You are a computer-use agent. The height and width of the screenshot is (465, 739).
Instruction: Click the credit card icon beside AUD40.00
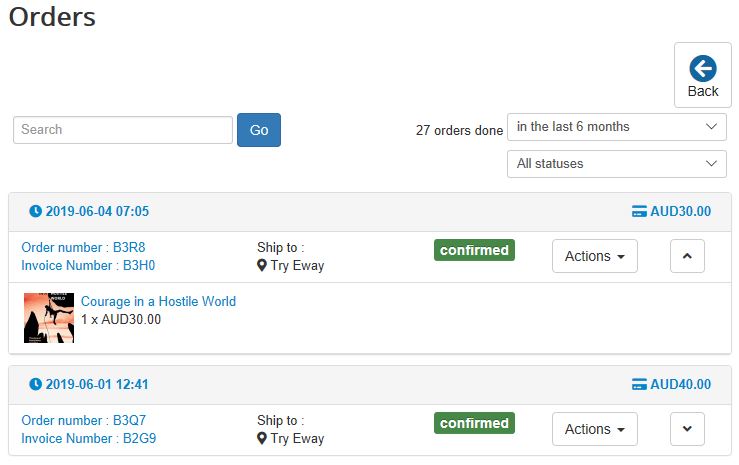click(x=639, y=385)
